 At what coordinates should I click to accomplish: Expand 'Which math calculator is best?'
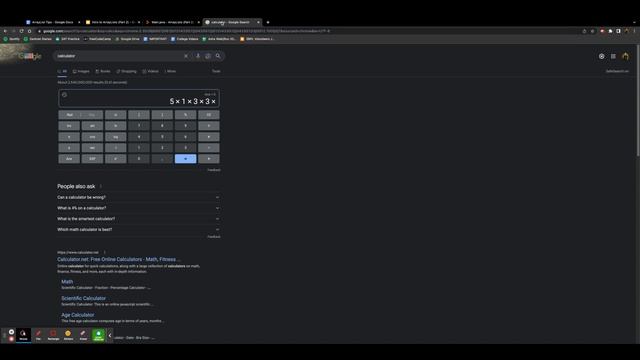point(138,229)
